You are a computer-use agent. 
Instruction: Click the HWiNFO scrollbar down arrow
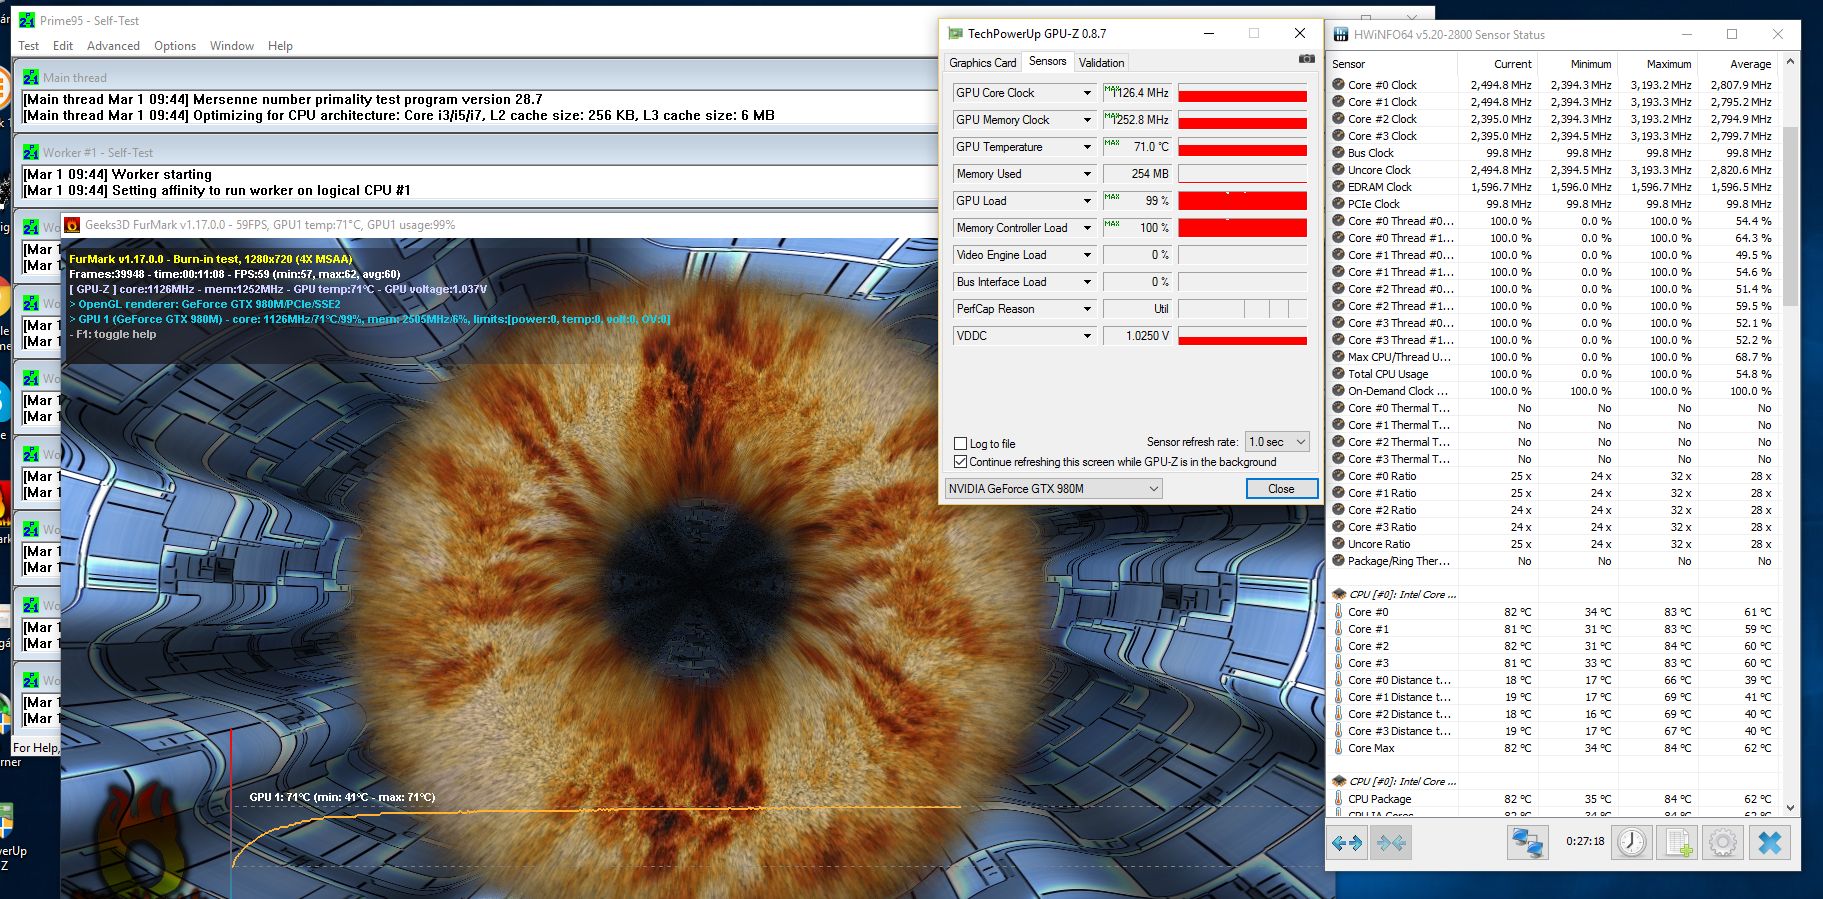1790,806
